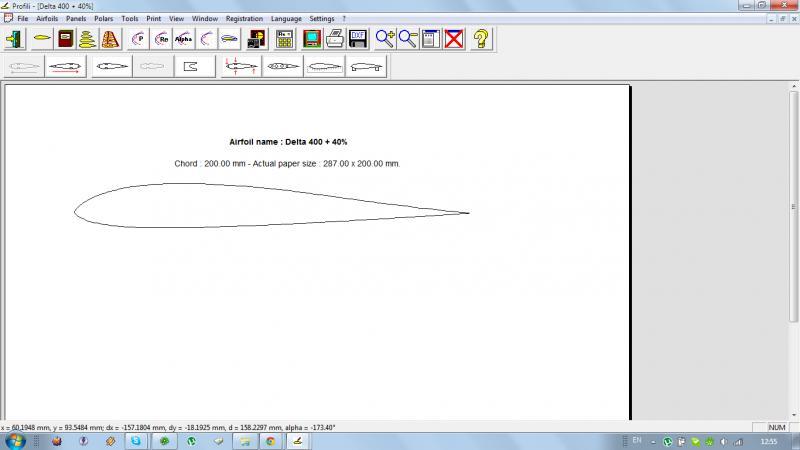Click the printer icon in toolbar
Screen dimensions: 800x450
coord(335,39)
